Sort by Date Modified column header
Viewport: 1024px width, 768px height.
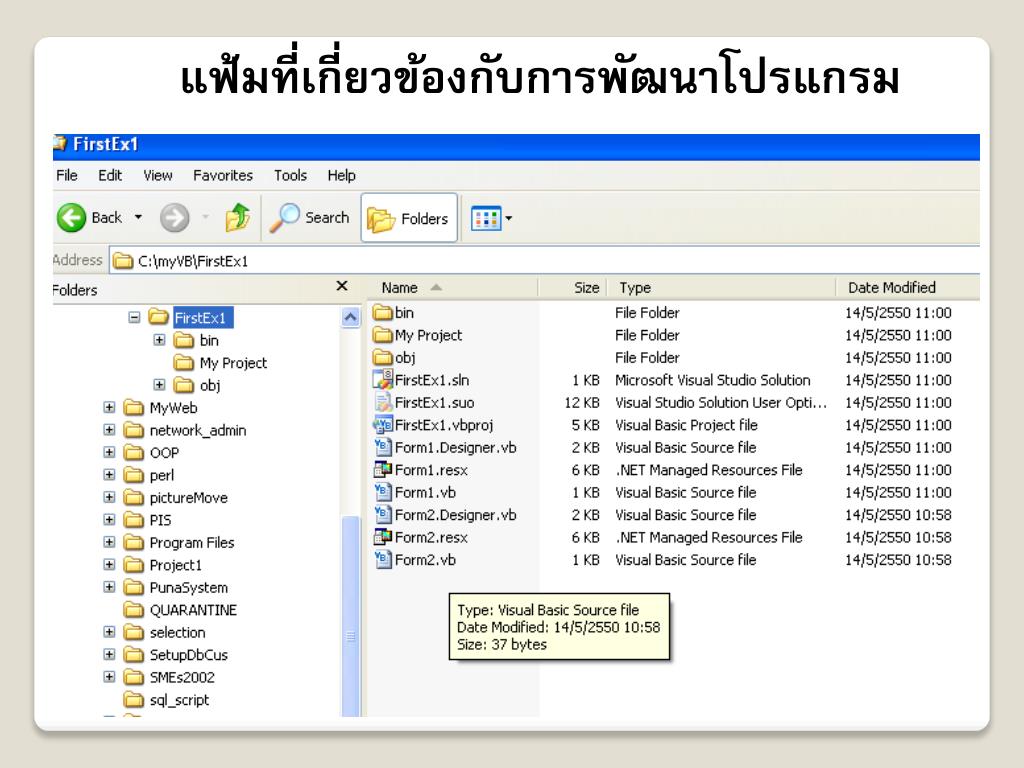(908, 287)
